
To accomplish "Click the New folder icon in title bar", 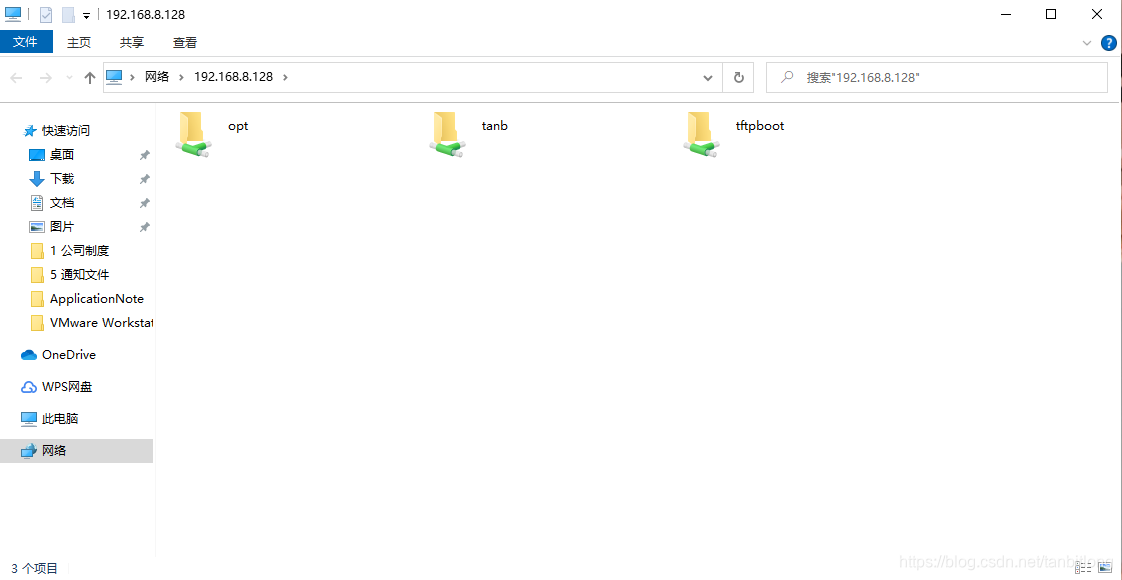I will click(68, 14).
